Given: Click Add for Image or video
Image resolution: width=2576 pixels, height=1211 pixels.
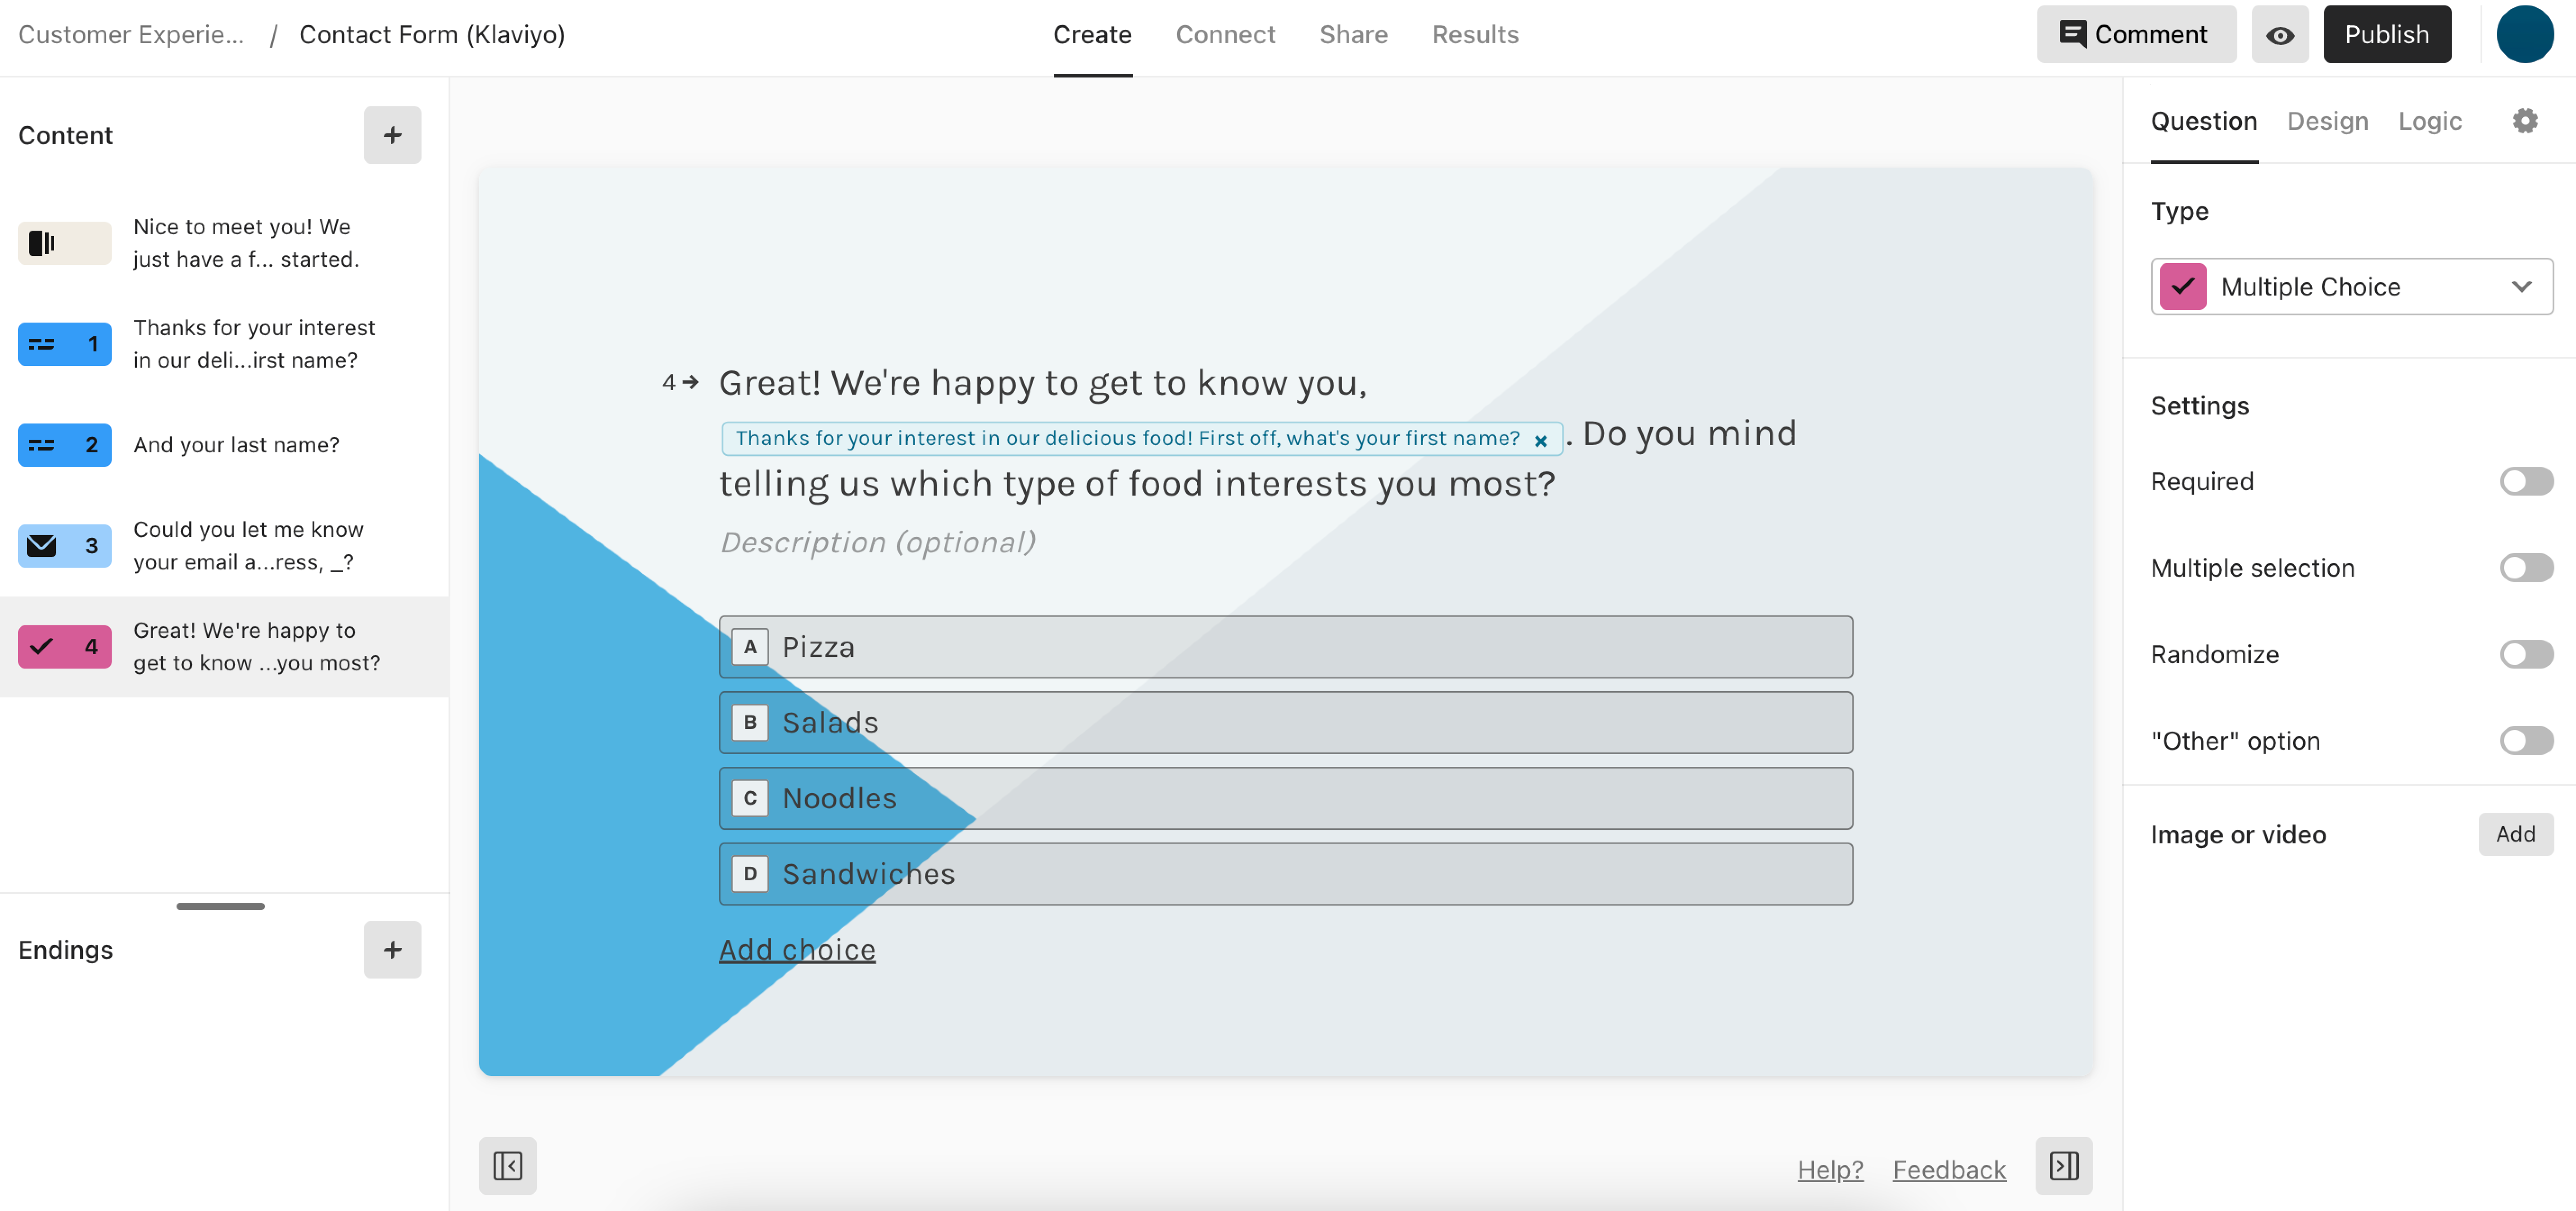Looking at the screenshot, I should coord(2515,834).
